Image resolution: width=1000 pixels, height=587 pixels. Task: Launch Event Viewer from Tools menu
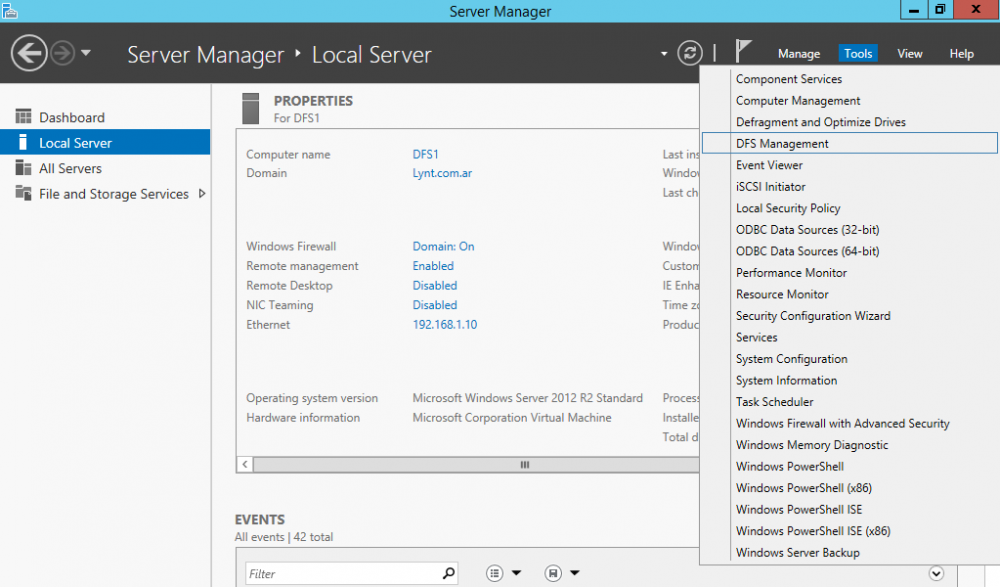coord(768,165)
